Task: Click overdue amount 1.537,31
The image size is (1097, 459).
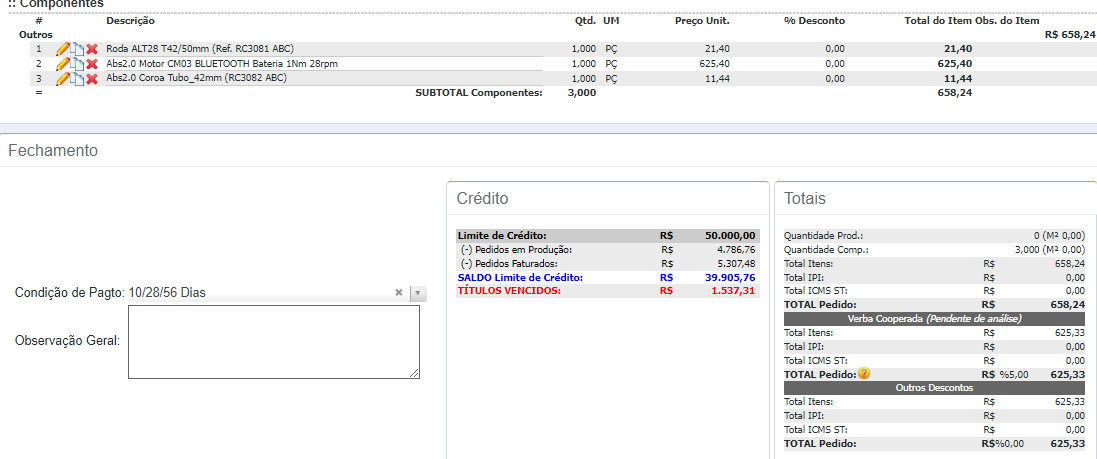Action: pyautogui.click(x=733, y=291)
